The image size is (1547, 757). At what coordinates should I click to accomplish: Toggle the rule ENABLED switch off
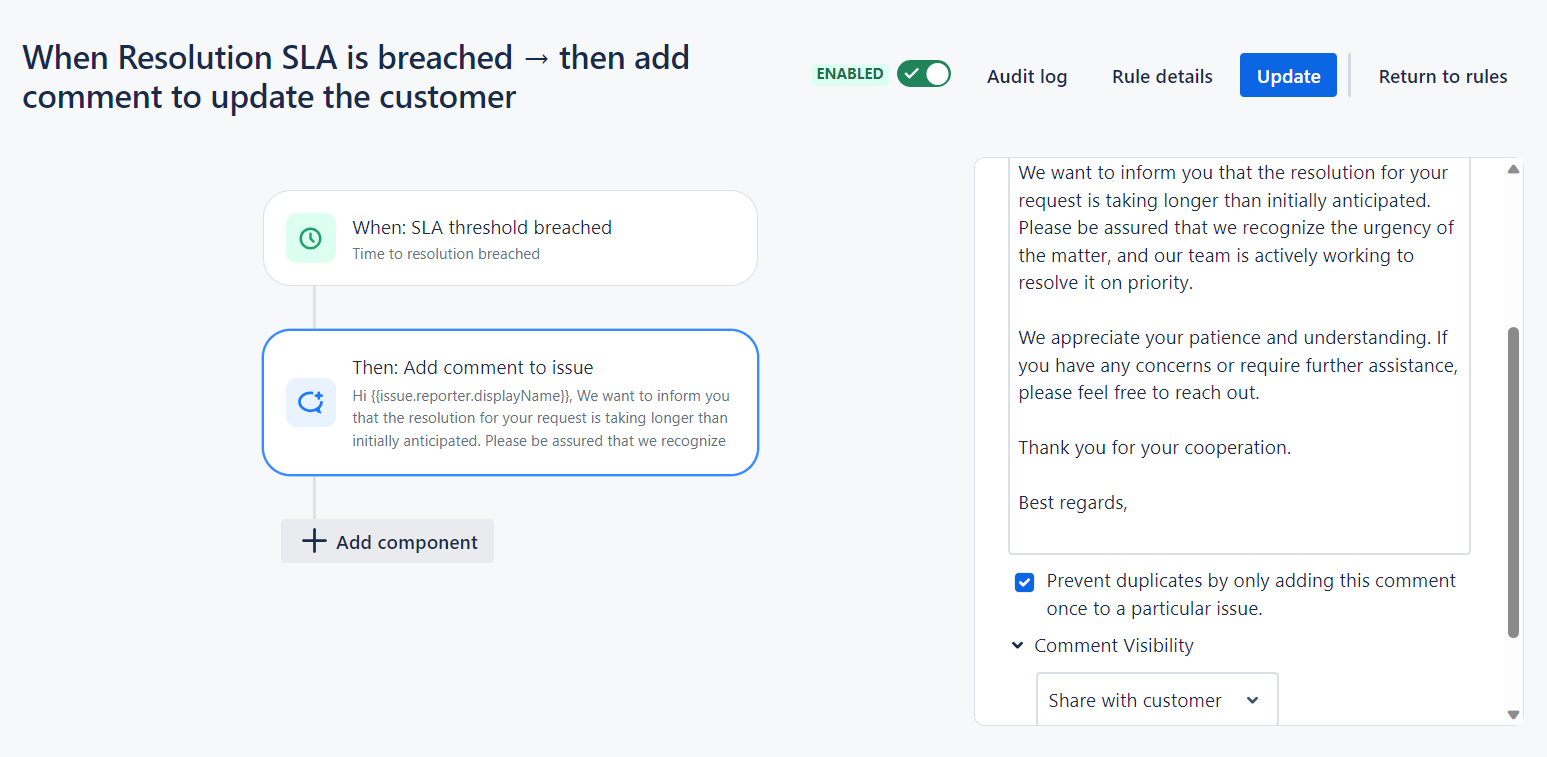coord(923,74)
